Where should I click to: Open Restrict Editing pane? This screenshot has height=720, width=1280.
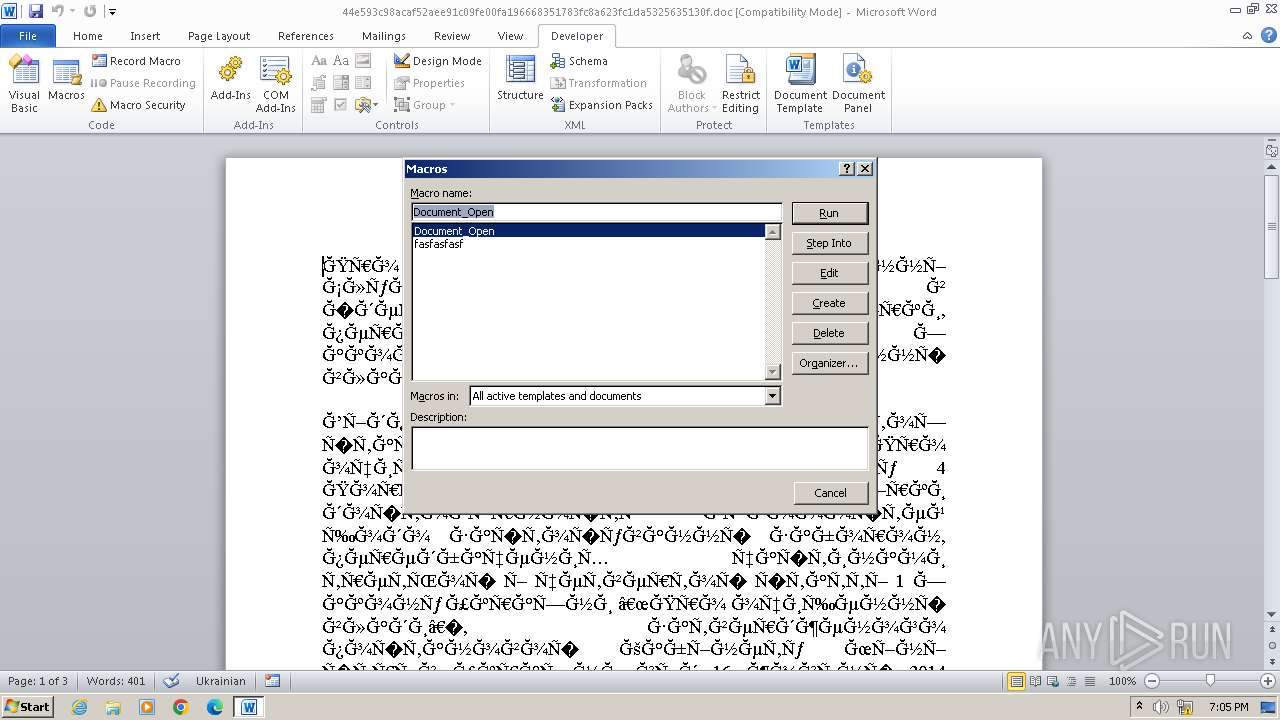pyautogui.click(x=741, y=84)
